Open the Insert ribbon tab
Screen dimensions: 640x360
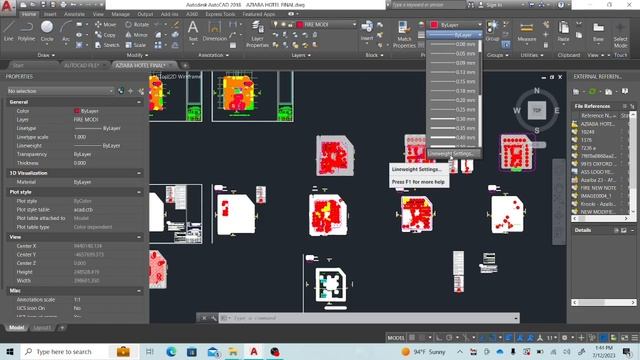[50, 14]
